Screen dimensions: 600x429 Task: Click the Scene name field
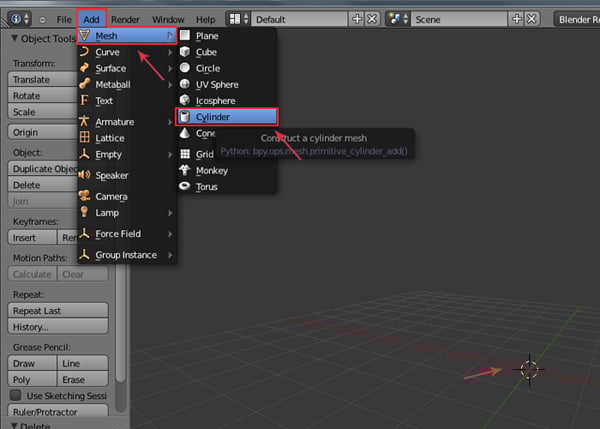click(x=459, y=19)
